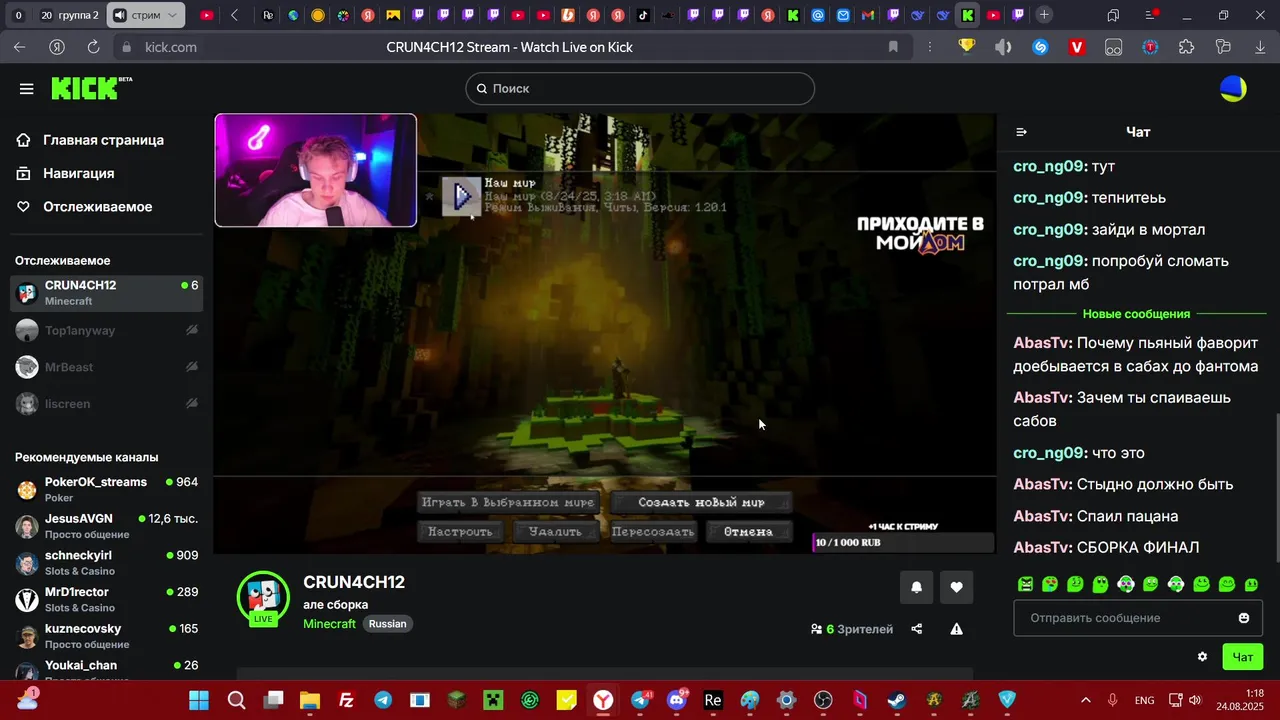This screenshot has height=720, width=1280.
Task: Open Steam from taskbar
Action: (x=897, y=700)
